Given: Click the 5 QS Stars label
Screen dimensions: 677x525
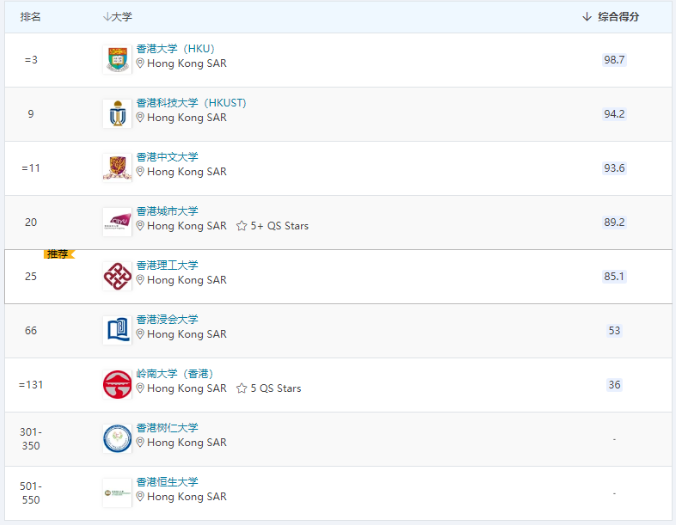Looking at the screenshot, I should 276,388.
